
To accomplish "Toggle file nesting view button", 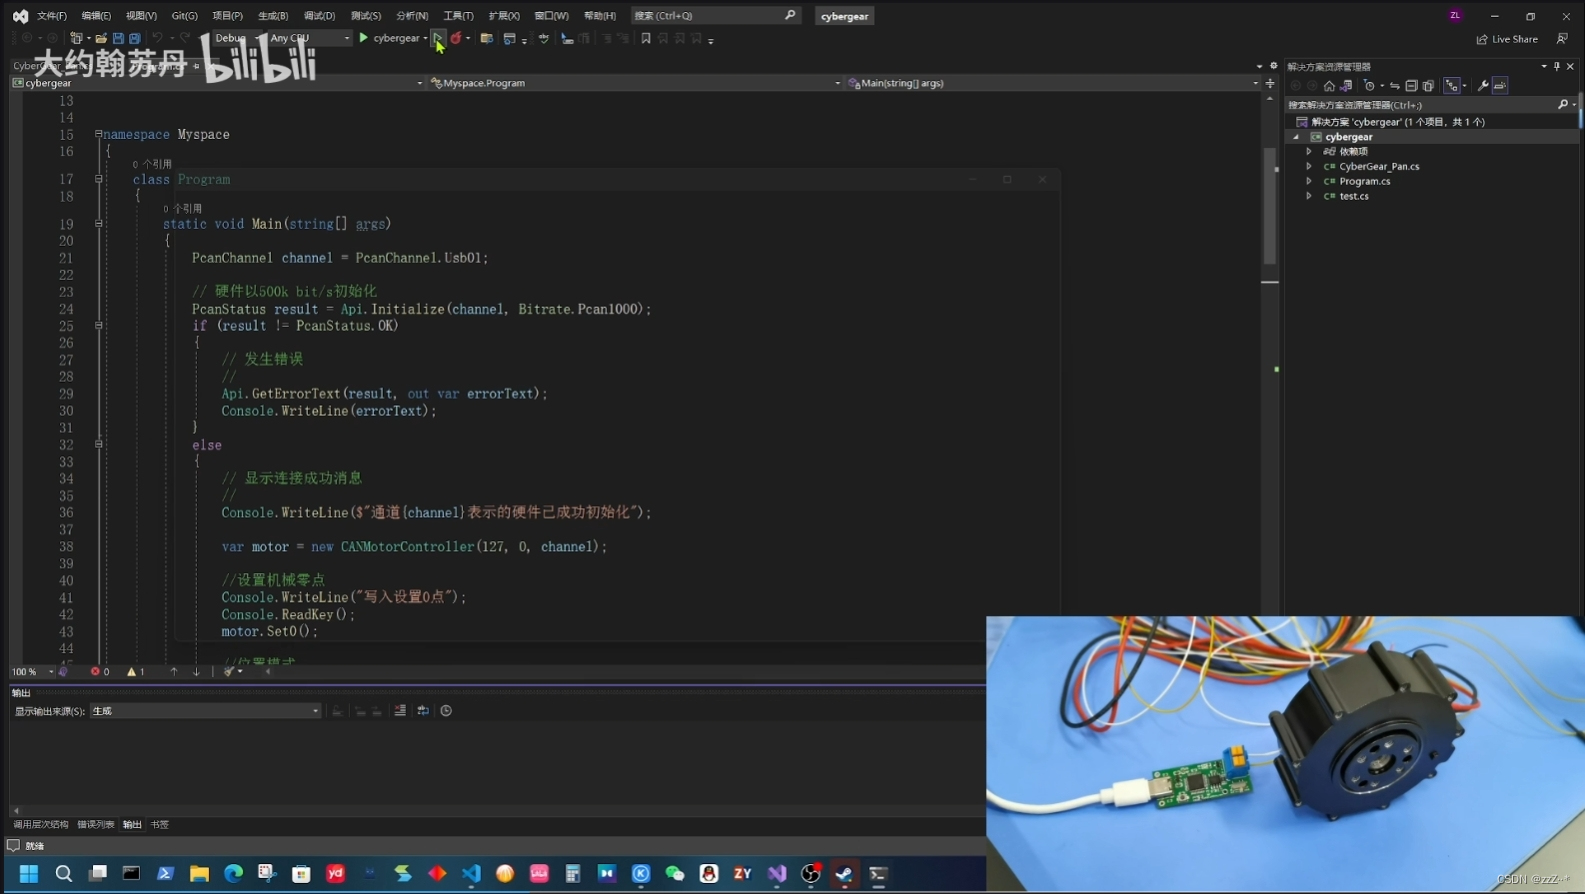I will [x=1452, y=86].
